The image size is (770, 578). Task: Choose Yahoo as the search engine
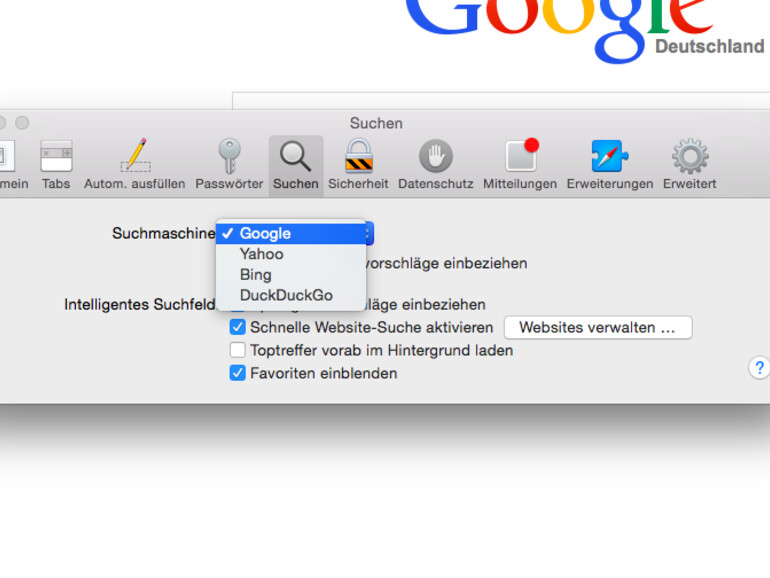[x=291, y=254]
